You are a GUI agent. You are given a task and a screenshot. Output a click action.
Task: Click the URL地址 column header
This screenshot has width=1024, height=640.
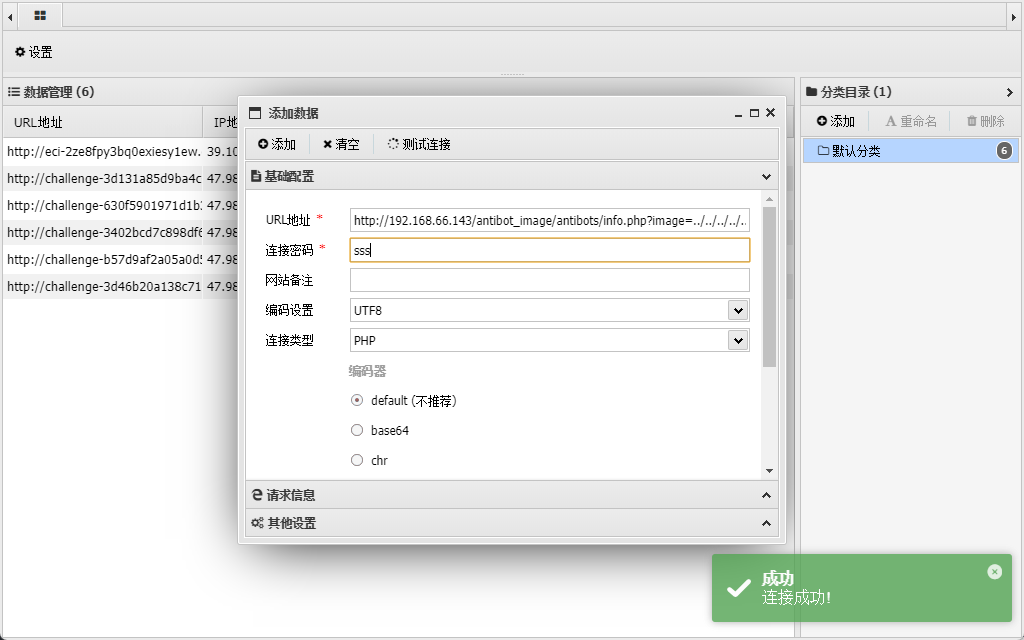point(103,122)
